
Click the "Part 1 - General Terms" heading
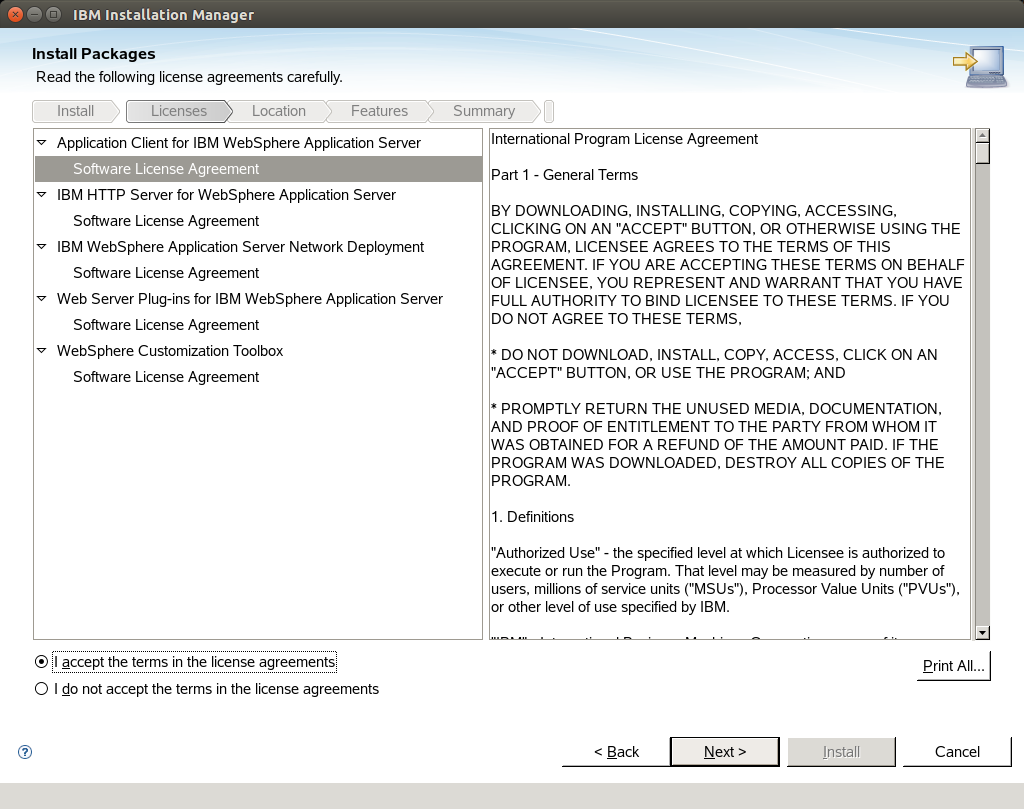564,175
